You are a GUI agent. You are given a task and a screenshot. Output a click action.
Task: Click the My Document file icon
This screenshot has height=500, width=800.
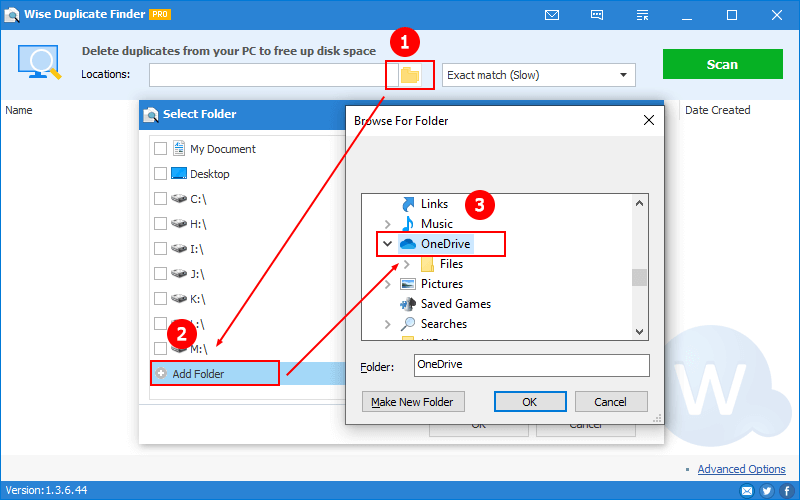[179, 148]
